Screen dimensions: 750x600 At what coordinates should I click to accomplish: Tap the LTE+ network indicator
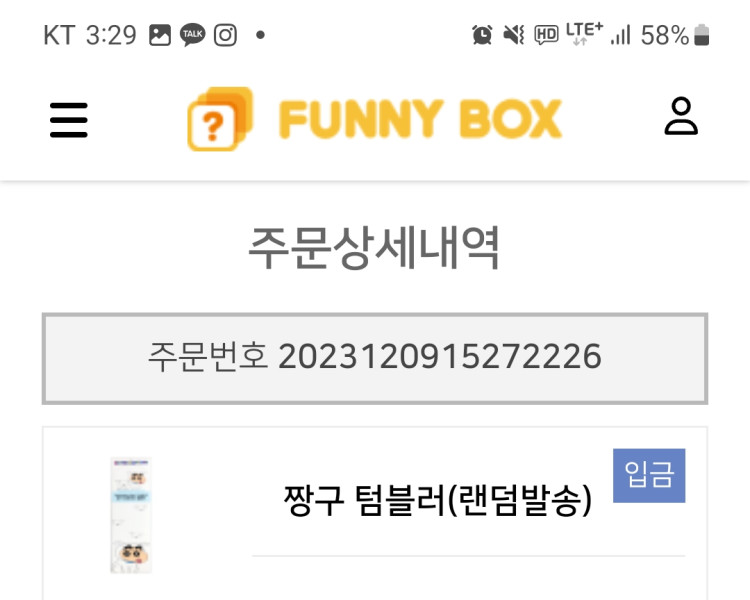[584, 33]
